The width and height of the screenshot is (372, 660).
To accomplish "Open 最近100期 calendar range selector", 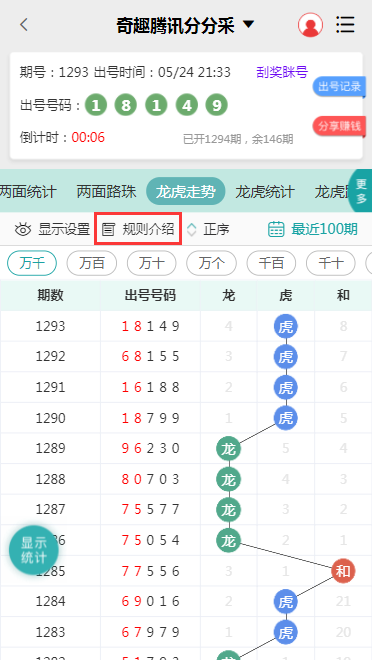I will (313, 229).
